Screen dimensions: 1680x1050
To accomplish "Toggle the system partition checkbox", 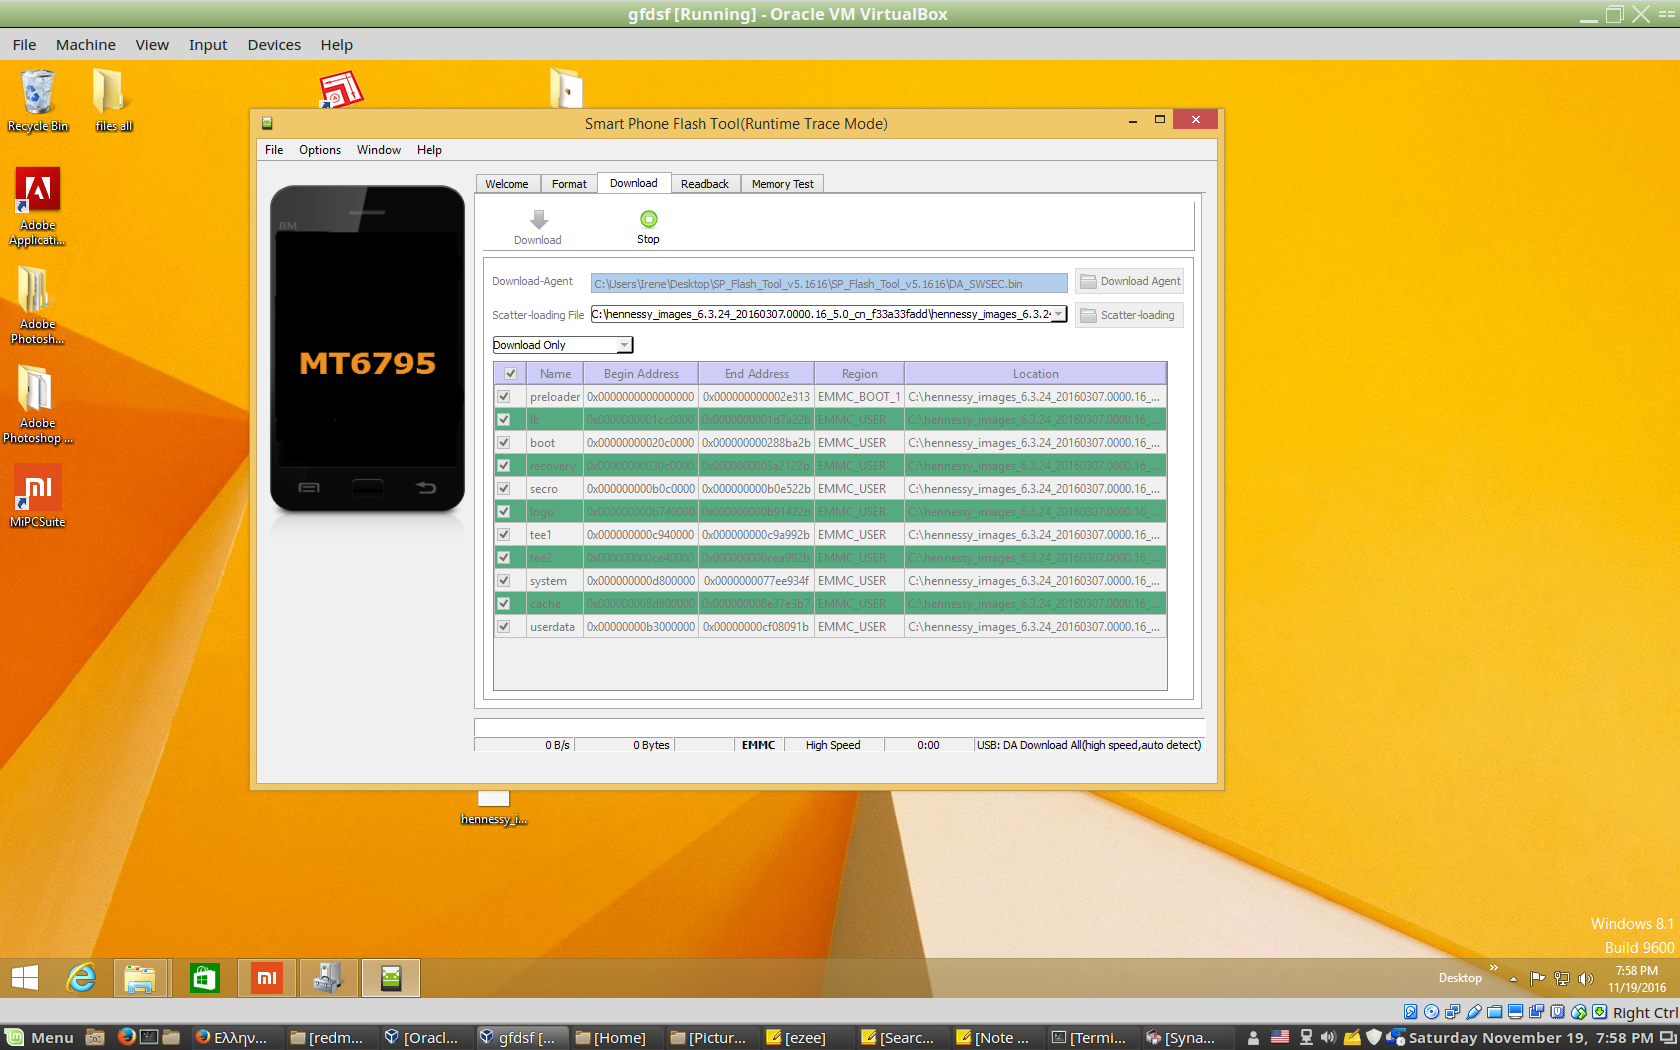I will (504, 581).
